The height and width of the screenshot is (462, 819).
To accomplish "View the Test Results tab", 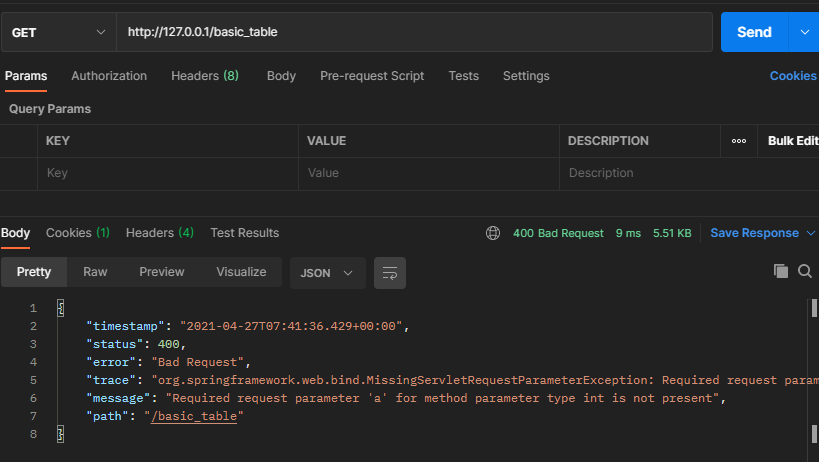I will [x=244, y=233].
